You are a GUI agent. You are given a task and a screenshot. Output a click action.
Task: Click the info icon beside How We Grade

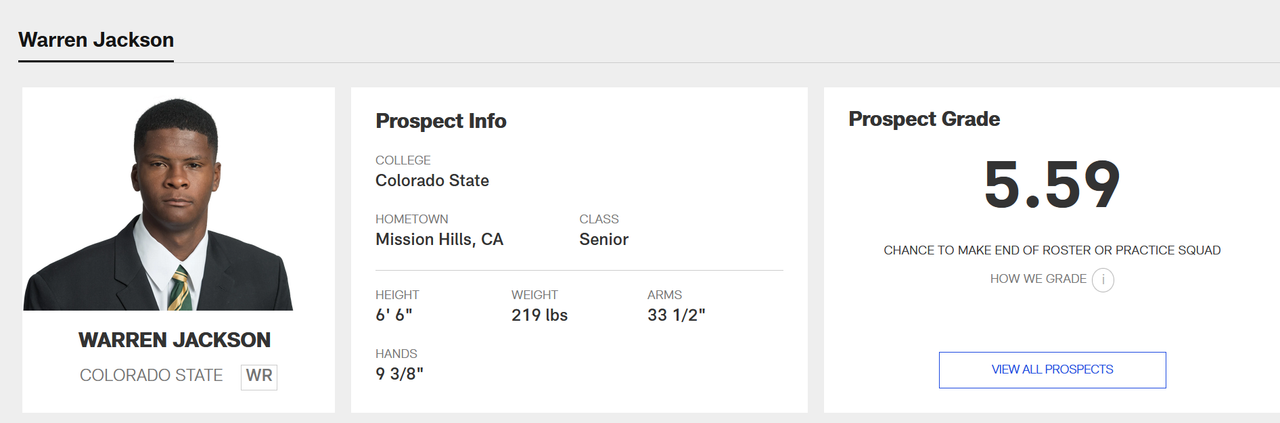pos(1103,280)
